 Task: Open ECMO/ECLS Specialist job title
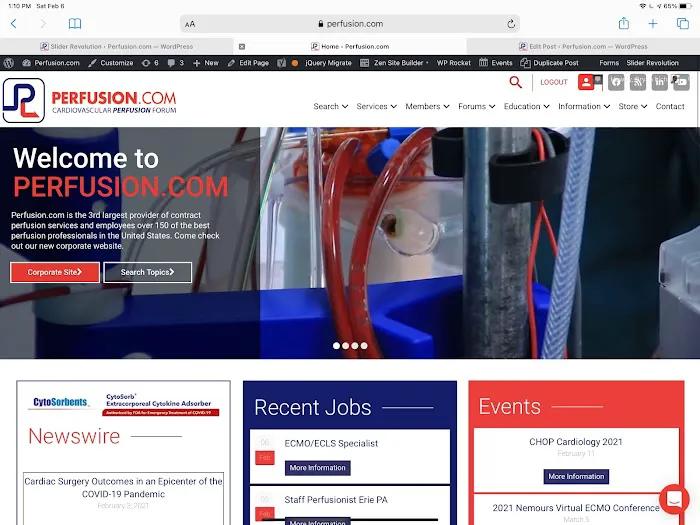coord(331,443)
